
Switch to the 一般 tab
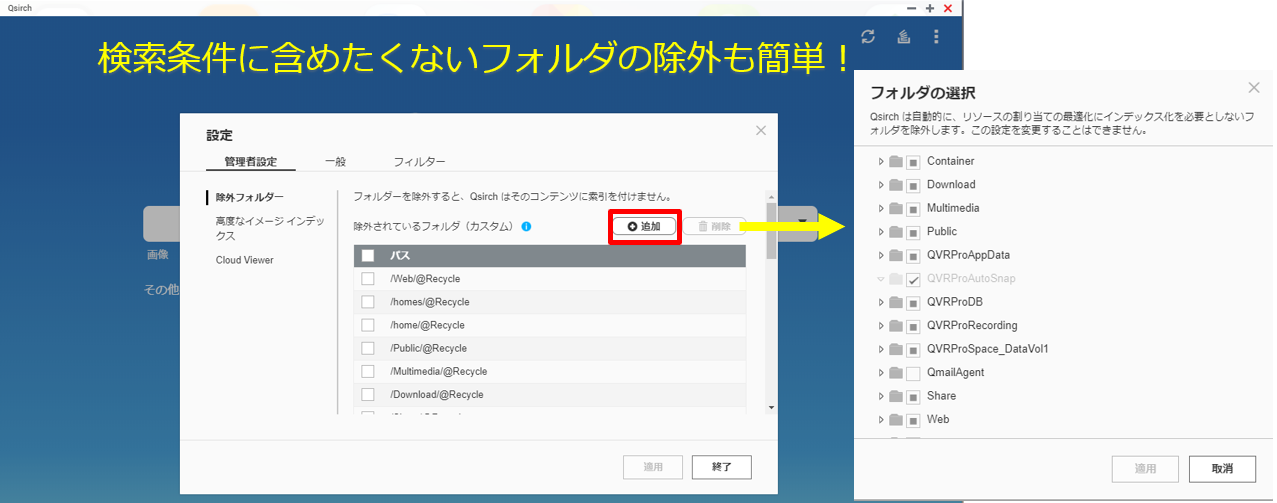tap(336, 161)
